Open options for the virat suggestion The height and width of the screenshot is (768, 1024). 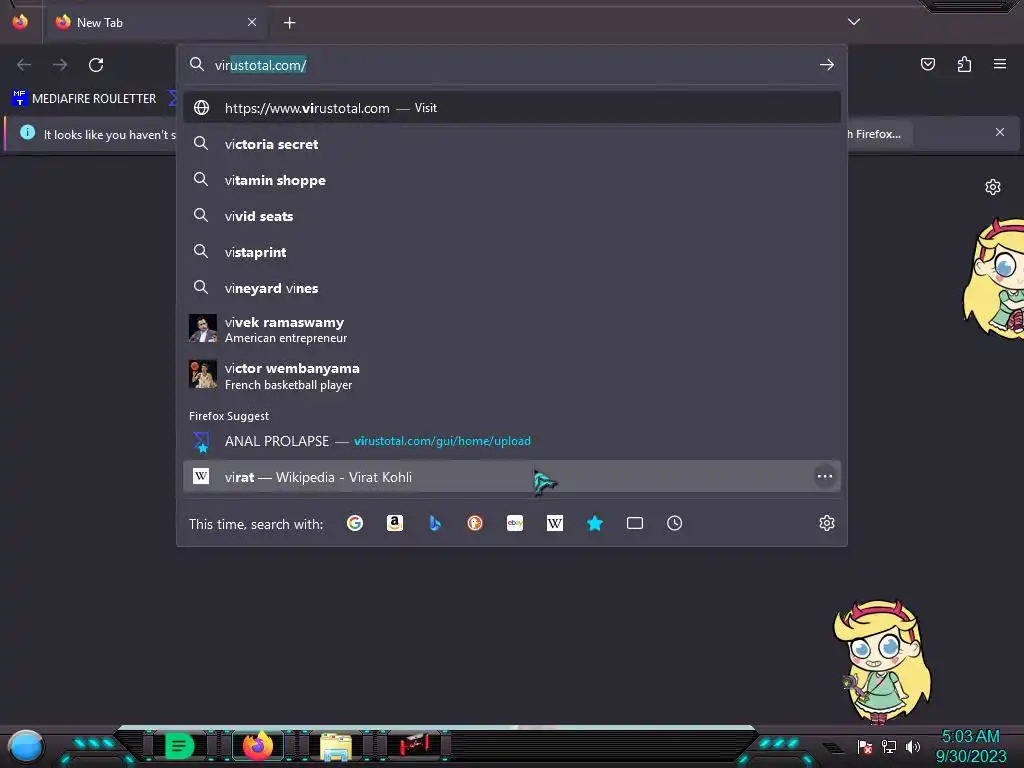pos(825,476)
